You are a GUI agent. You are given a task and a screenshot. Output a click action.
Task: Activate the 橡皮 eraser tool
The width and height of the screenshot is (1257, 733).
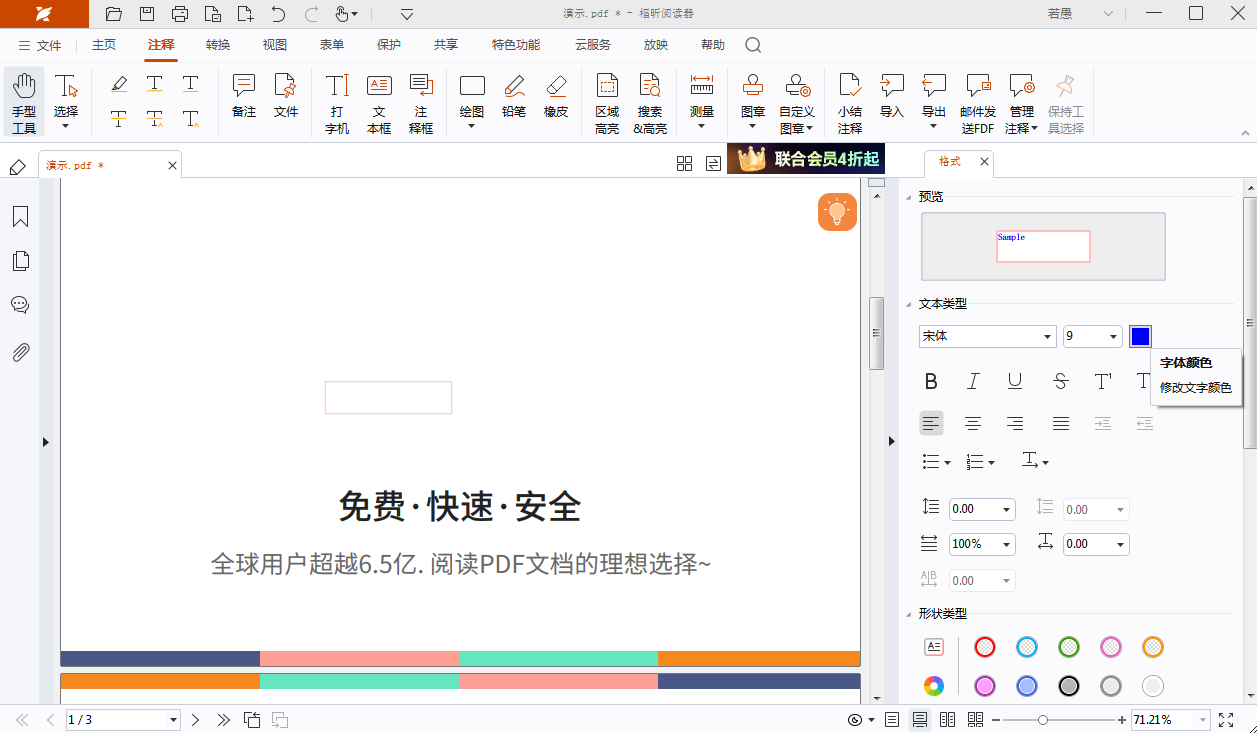[556, 100]
